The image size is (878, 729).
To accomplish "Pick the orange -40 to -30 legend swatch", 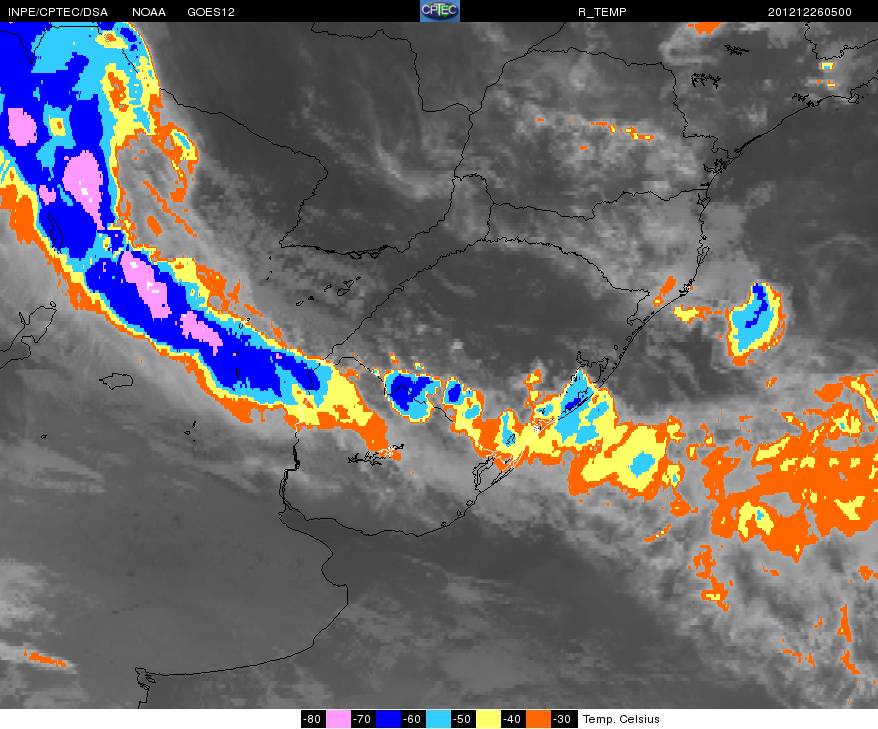I will coord(538,719).
